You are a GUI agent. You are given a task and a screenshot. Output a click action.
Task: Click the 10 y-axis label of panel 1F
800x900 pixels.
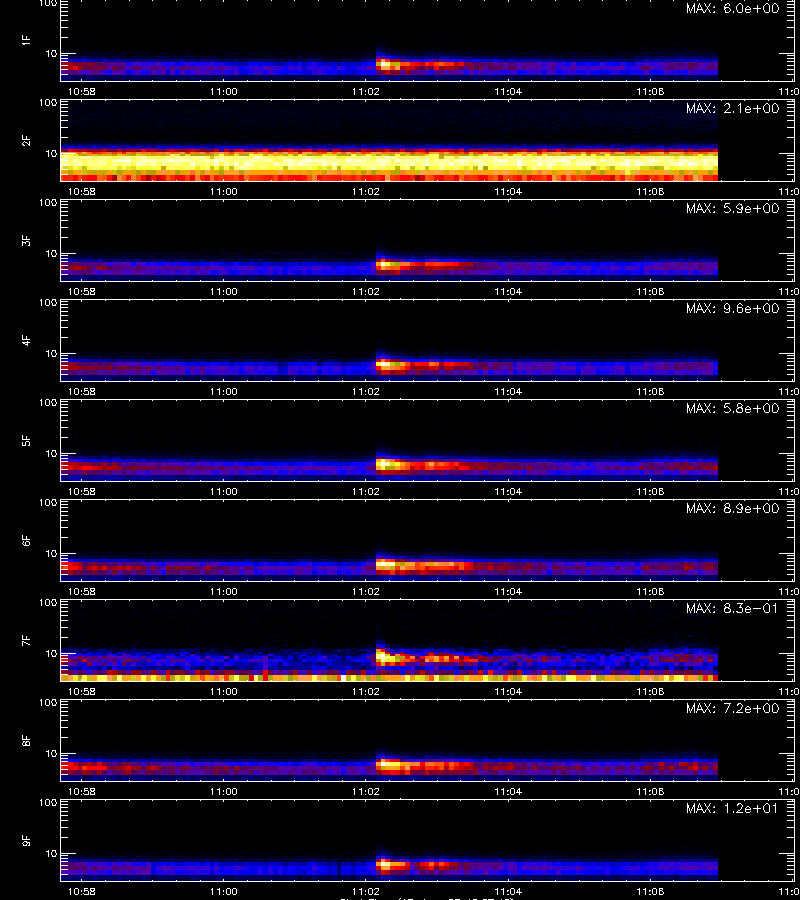click(x=51, y=53)
